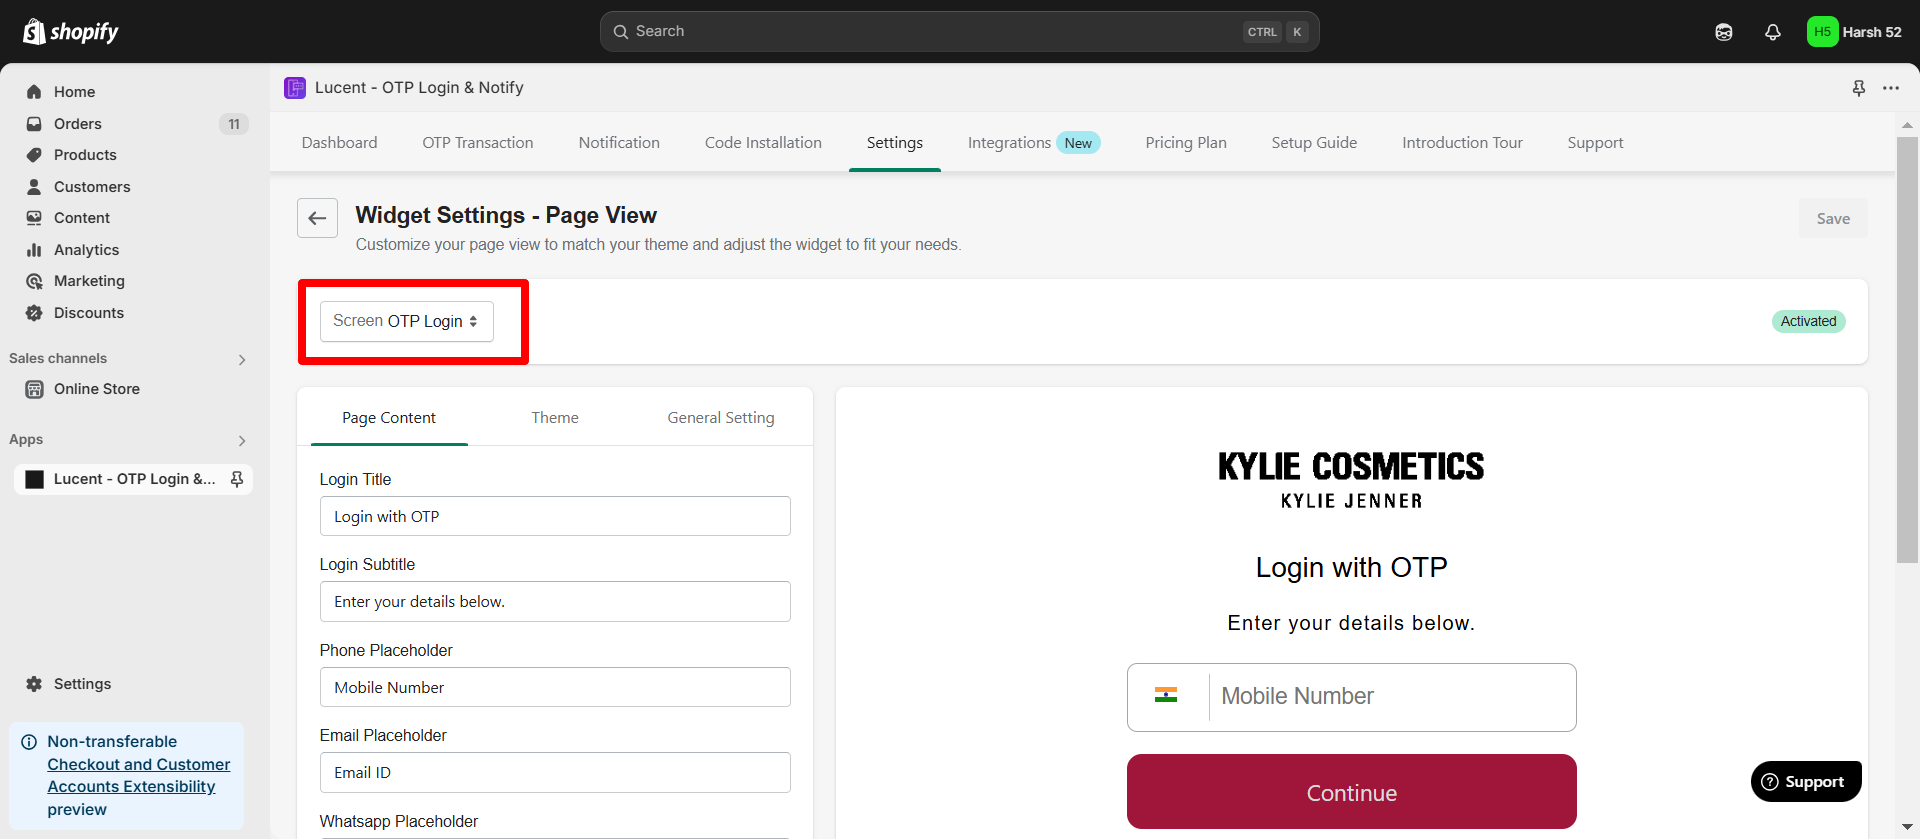The image size is (1920, 839).
Task: Open the notifications bell
Action: [1773, 32]
